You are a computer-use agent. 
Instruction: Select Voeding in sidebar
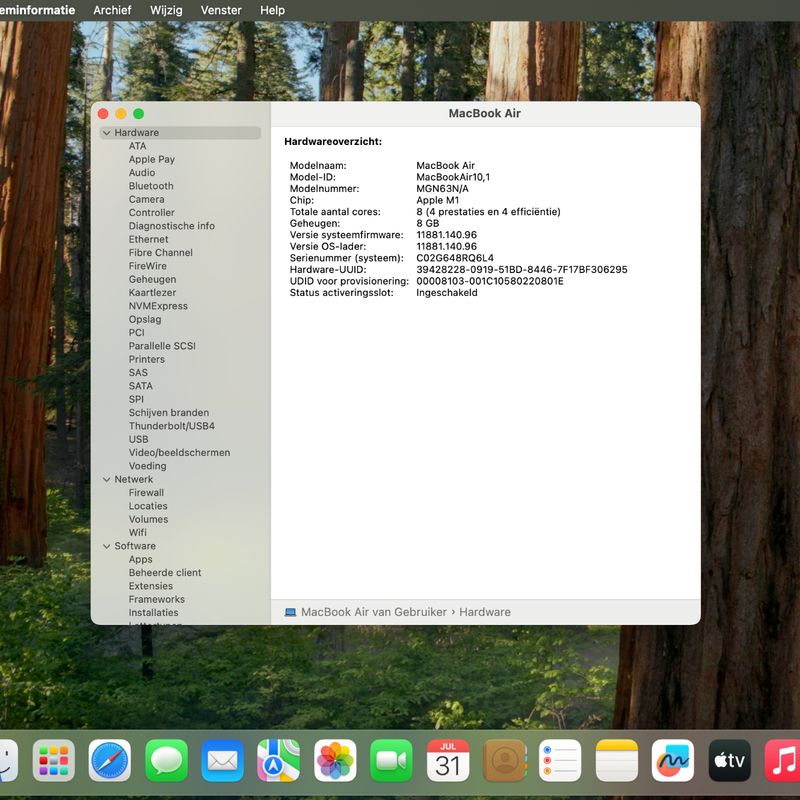coord(147,466)
